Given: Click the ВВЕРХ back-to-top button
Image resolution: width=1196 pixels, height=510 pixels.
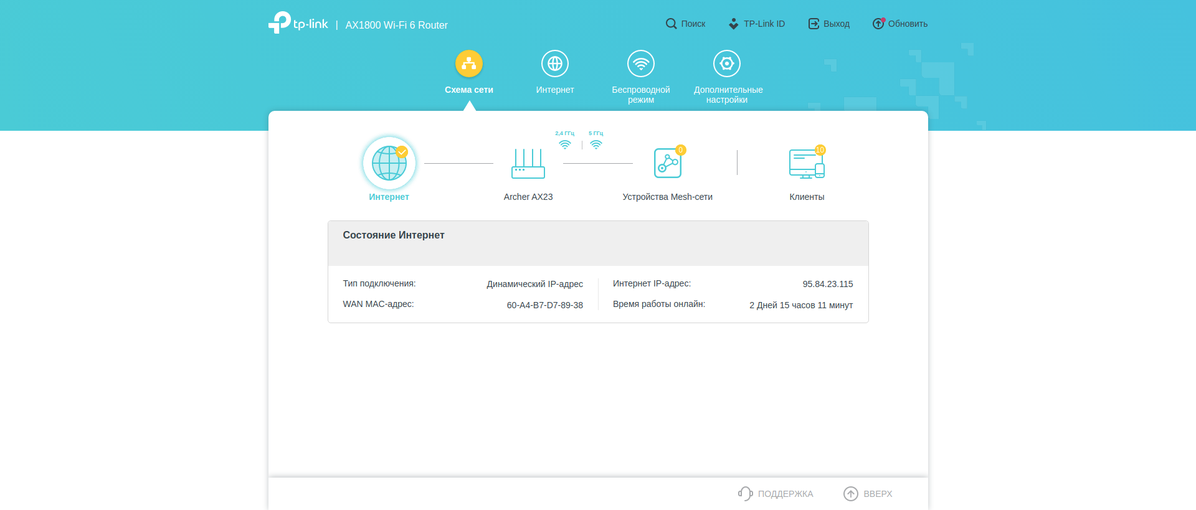Looking at the screenshot, I should (x=868, y=494).
